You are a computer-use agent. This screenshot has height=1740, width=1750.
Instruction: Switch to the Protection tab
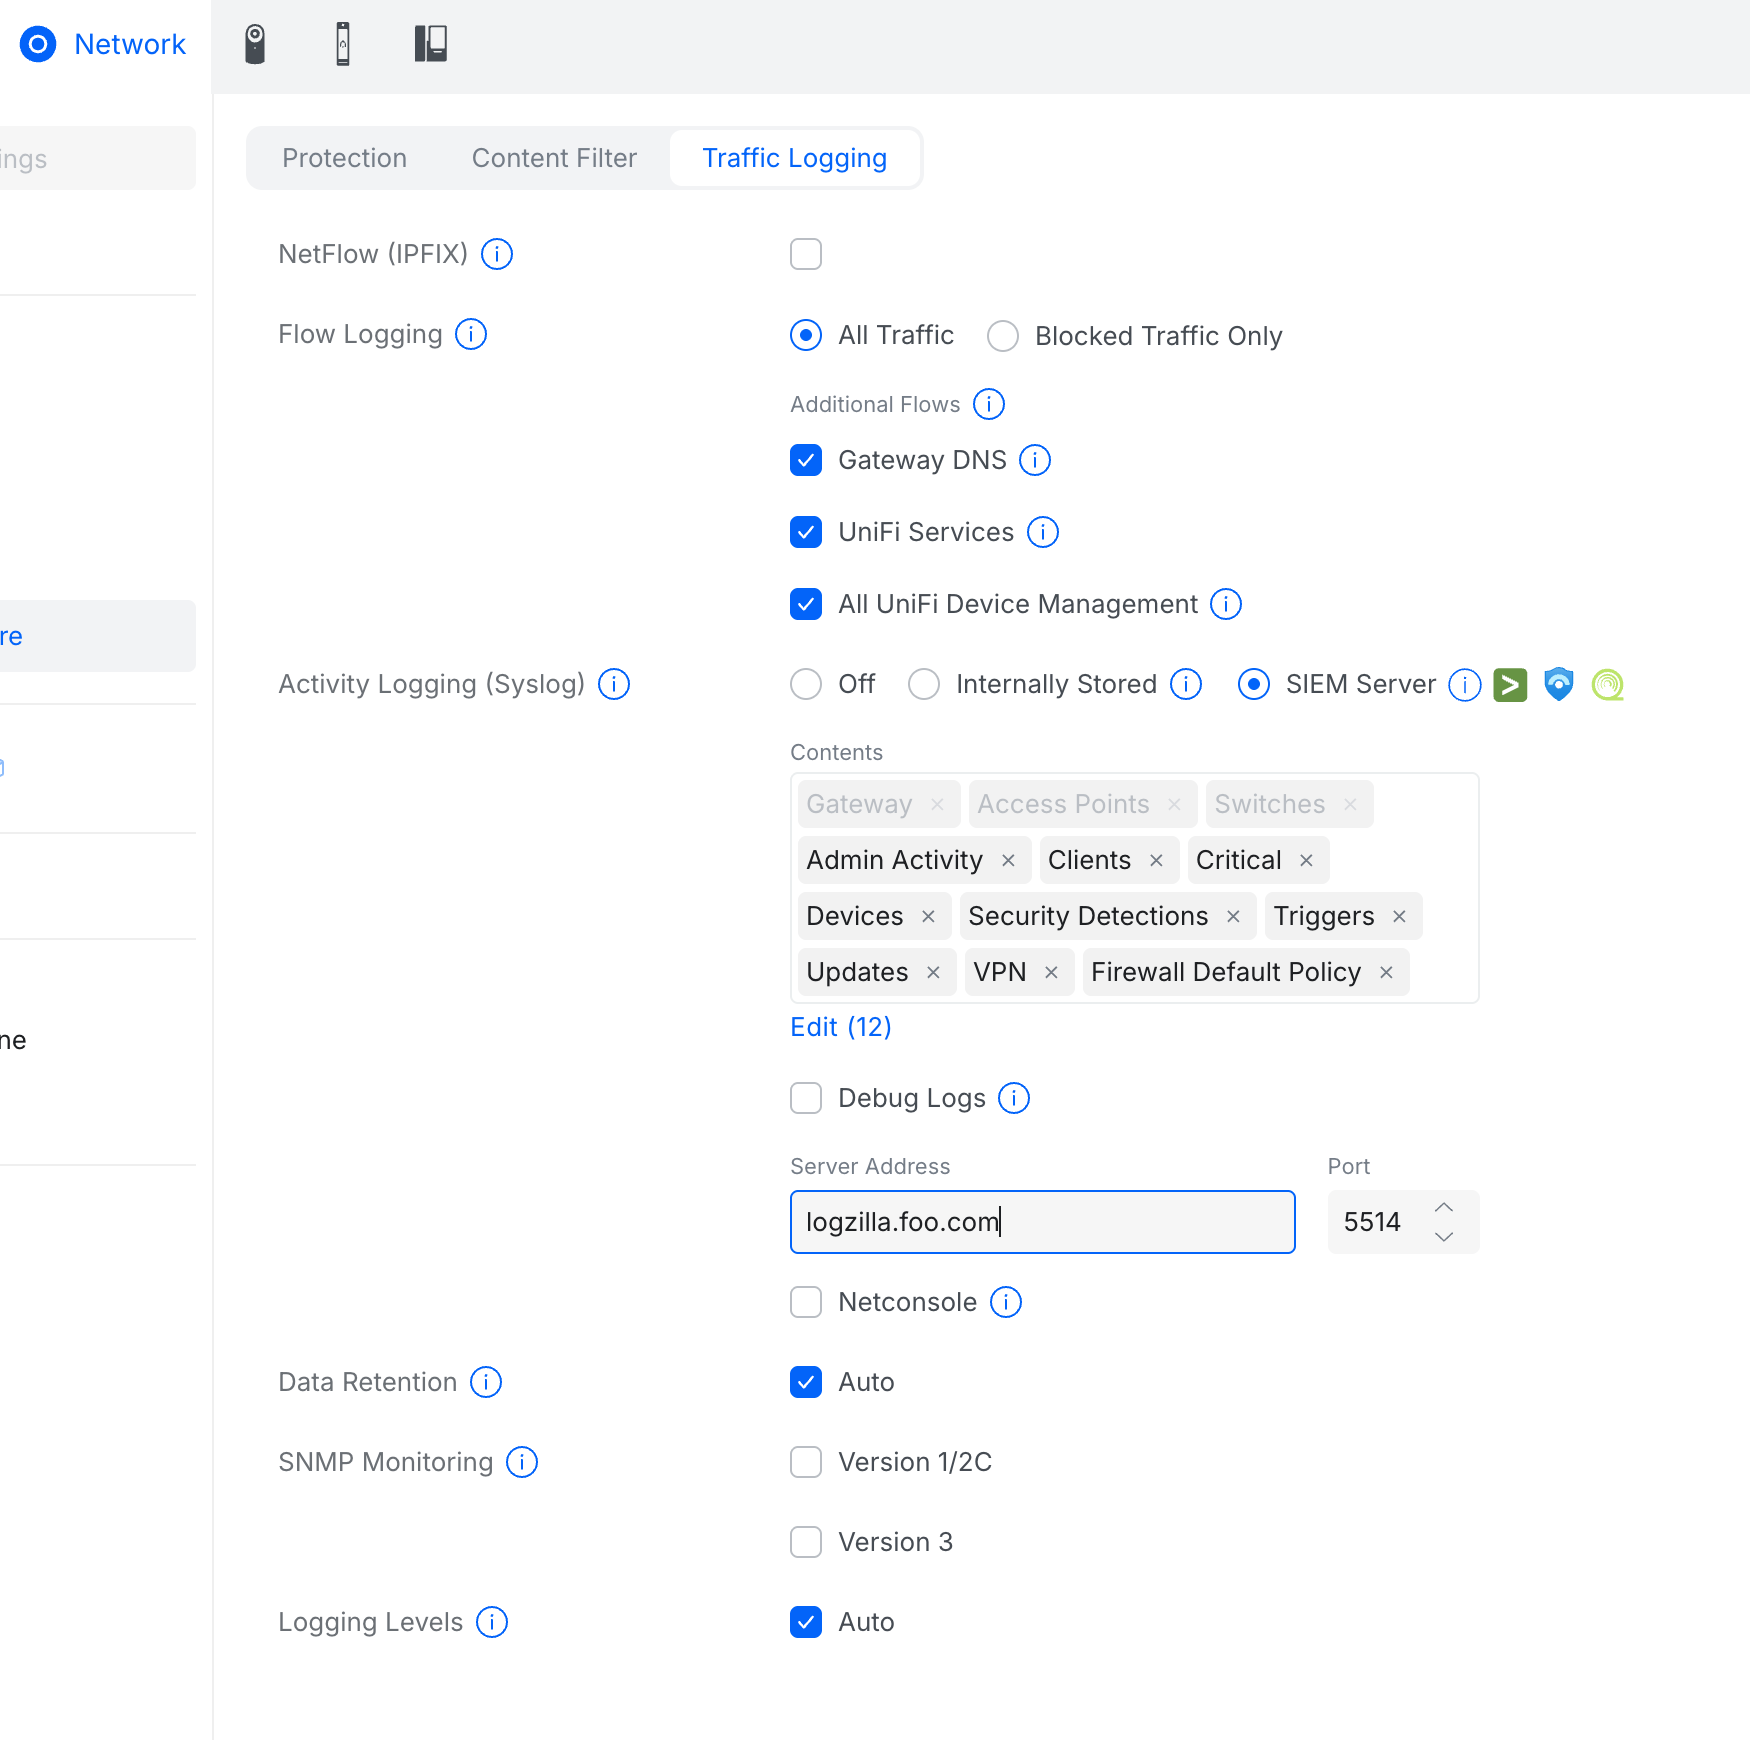tap(344, 157)
